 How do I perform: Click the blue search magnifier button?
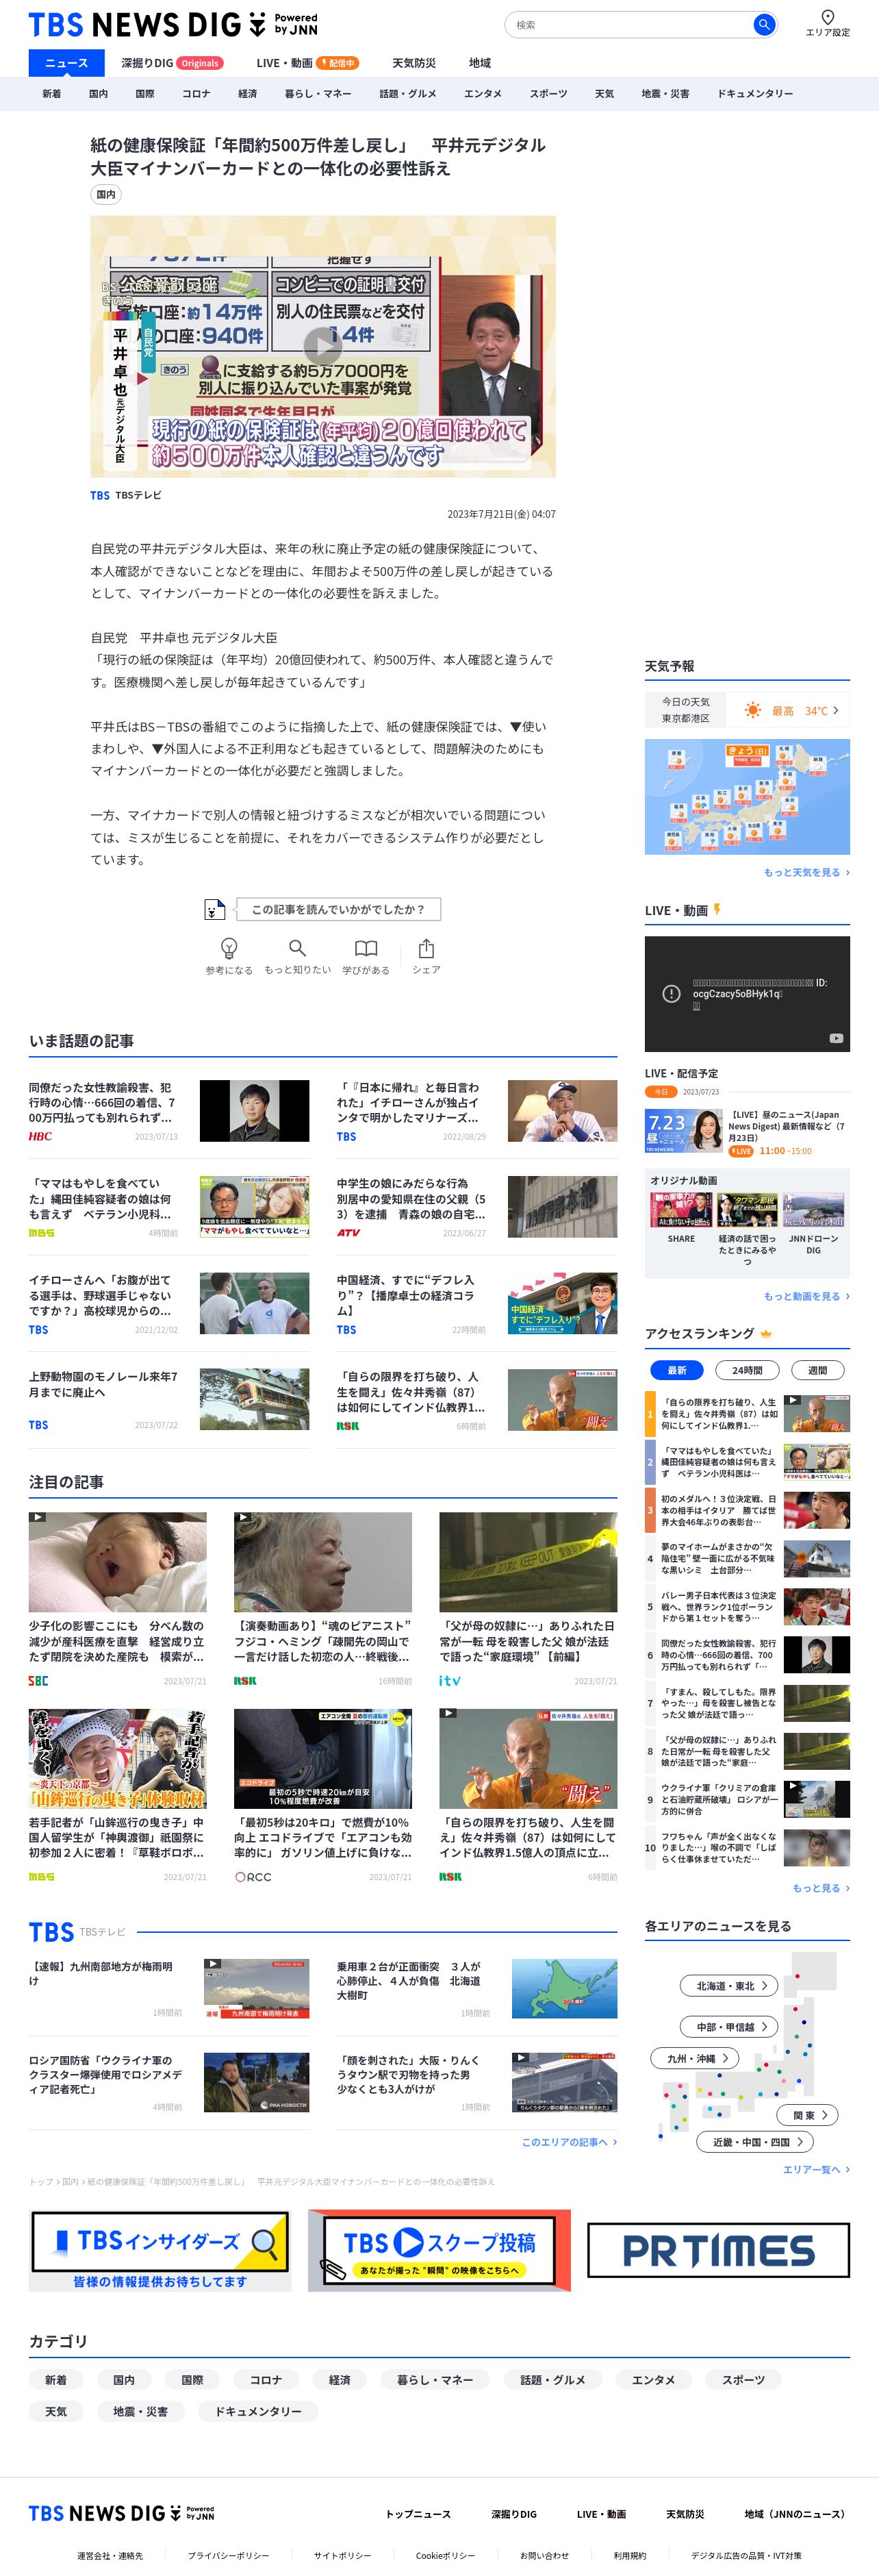763,24
